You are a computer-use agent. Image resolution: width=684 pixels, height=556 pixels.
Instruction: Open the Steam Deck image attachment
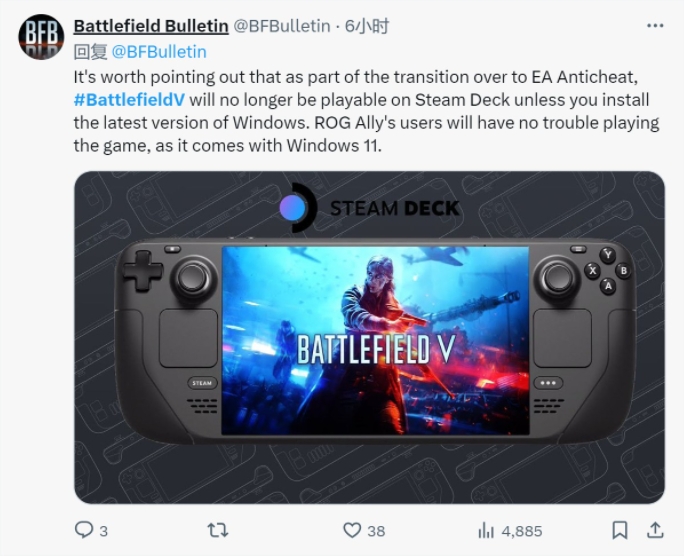pyautogui.click(x=369, y=338)
